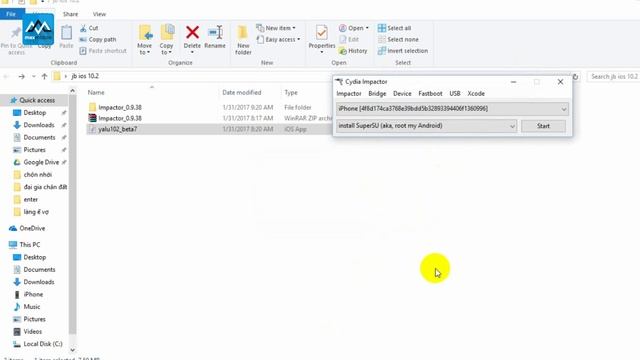Click the Copy path button
The image size is (640, 360).
98,40
